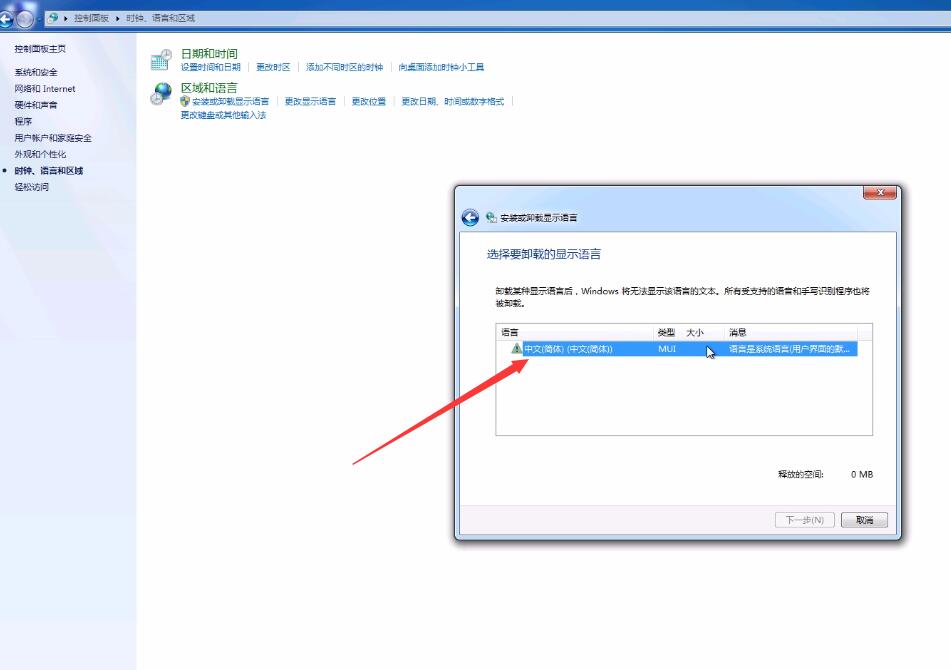Click 更改显示语言 link

(x=310, y=101)
